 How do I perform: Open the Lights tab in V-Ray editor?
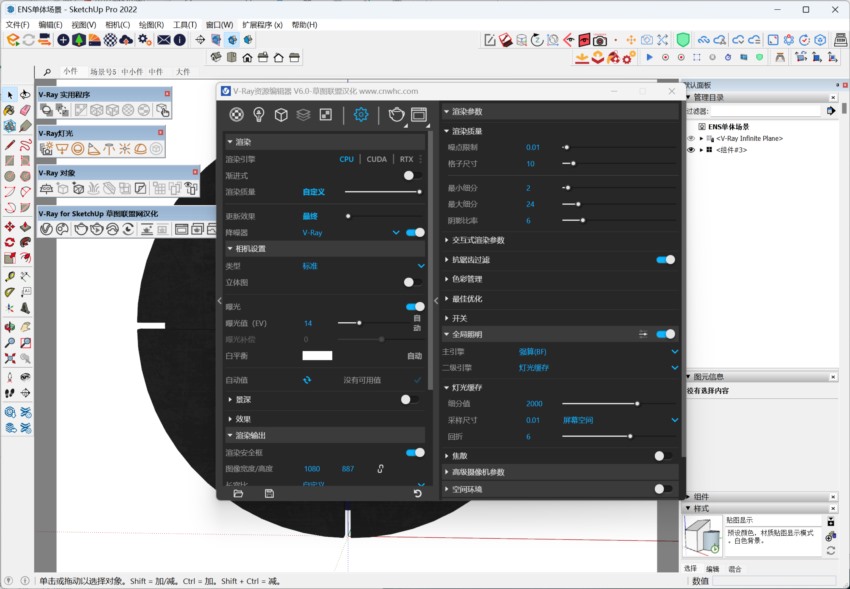click(259, 114)
